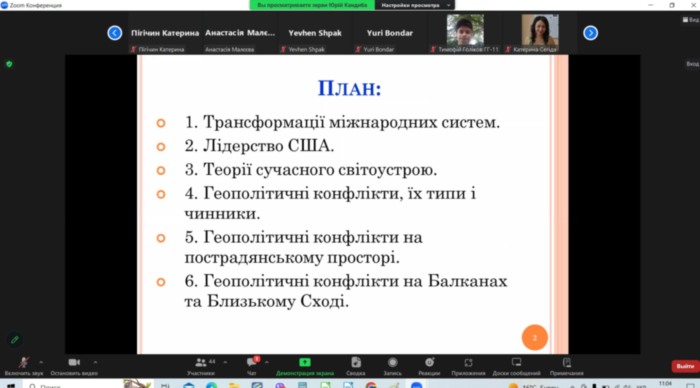Click the green Демонстрация экрана share icon
The width and height of the screenshot is (700, 388).
pyautogui.click(x=305, y=362)
